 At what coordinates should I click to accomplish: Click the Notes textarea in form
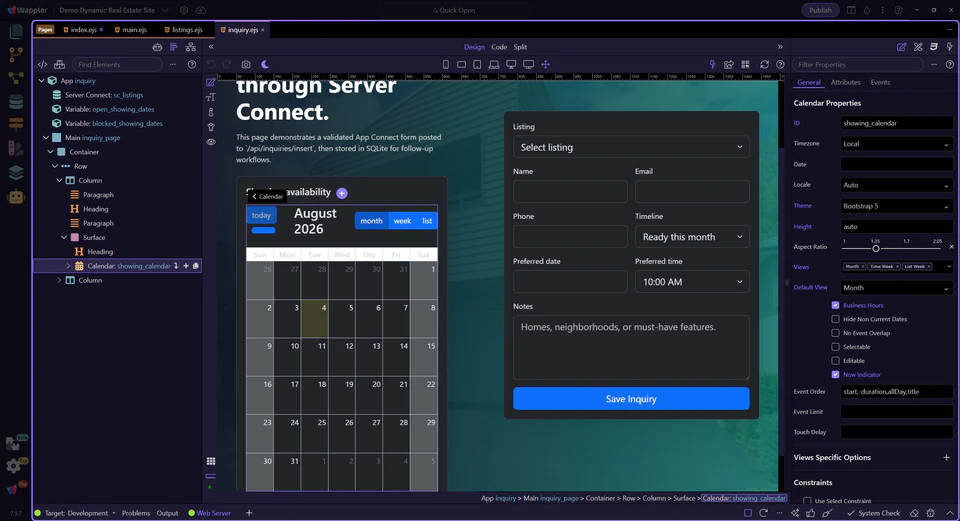pyautogui.click(x=631, y=347)
